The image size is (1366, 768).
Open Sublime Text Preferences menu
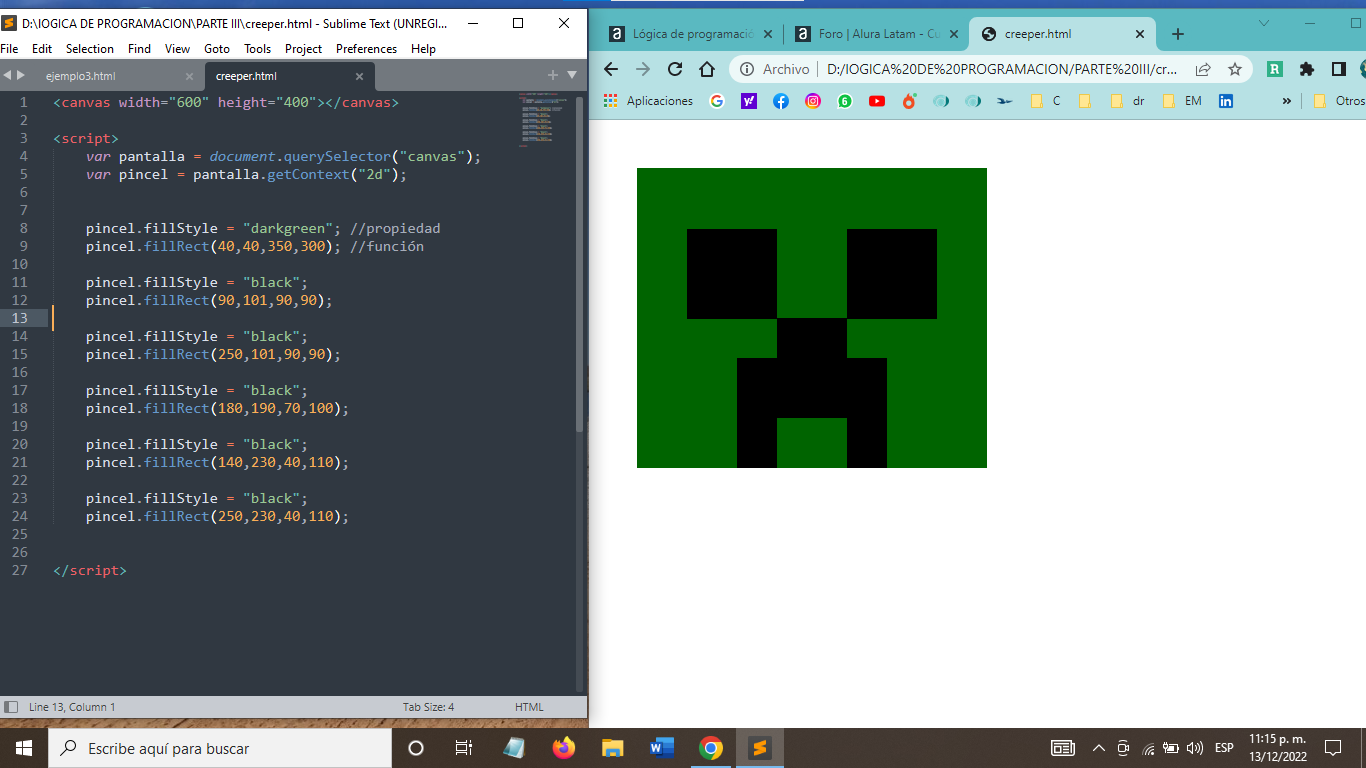pyautogui.click(x=366, y=48)
